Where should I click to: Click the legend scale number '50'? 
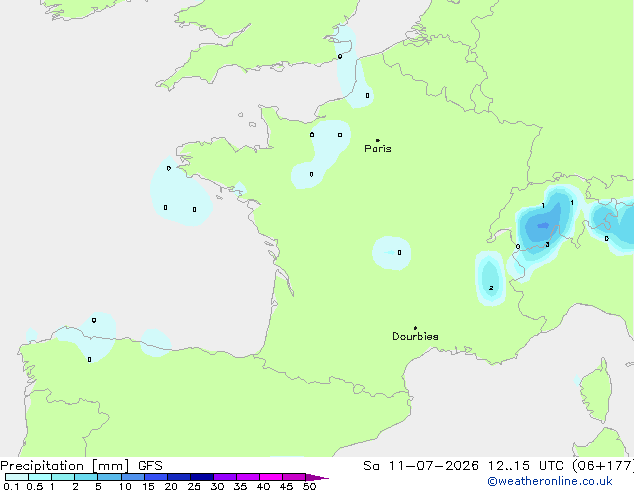click(309, 486)
